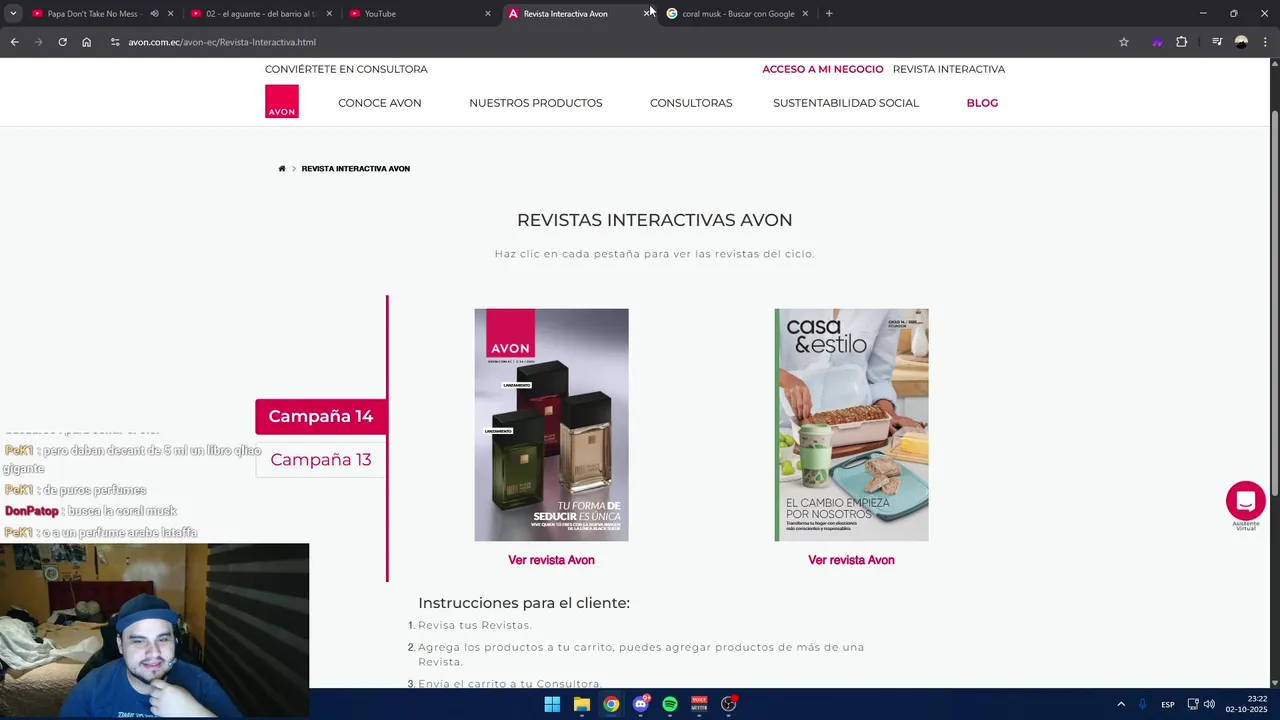Switch to the el aguante del barrio tab
Image resolution: width=1280 pixels, height=720 pixels.
pos(260,13)
